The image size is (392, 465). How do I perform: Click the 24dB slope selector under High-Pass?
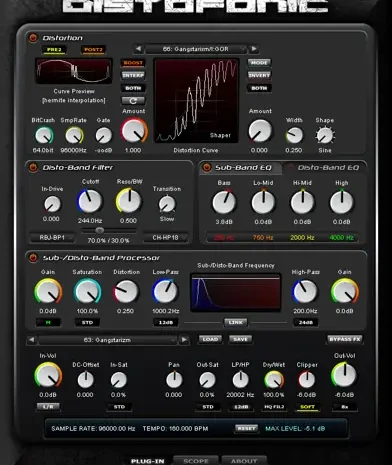[x=305, y=322]
